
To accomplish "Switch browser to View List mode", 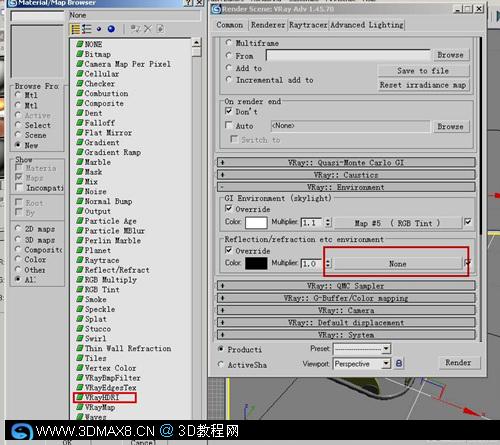I will coord(76,29).
